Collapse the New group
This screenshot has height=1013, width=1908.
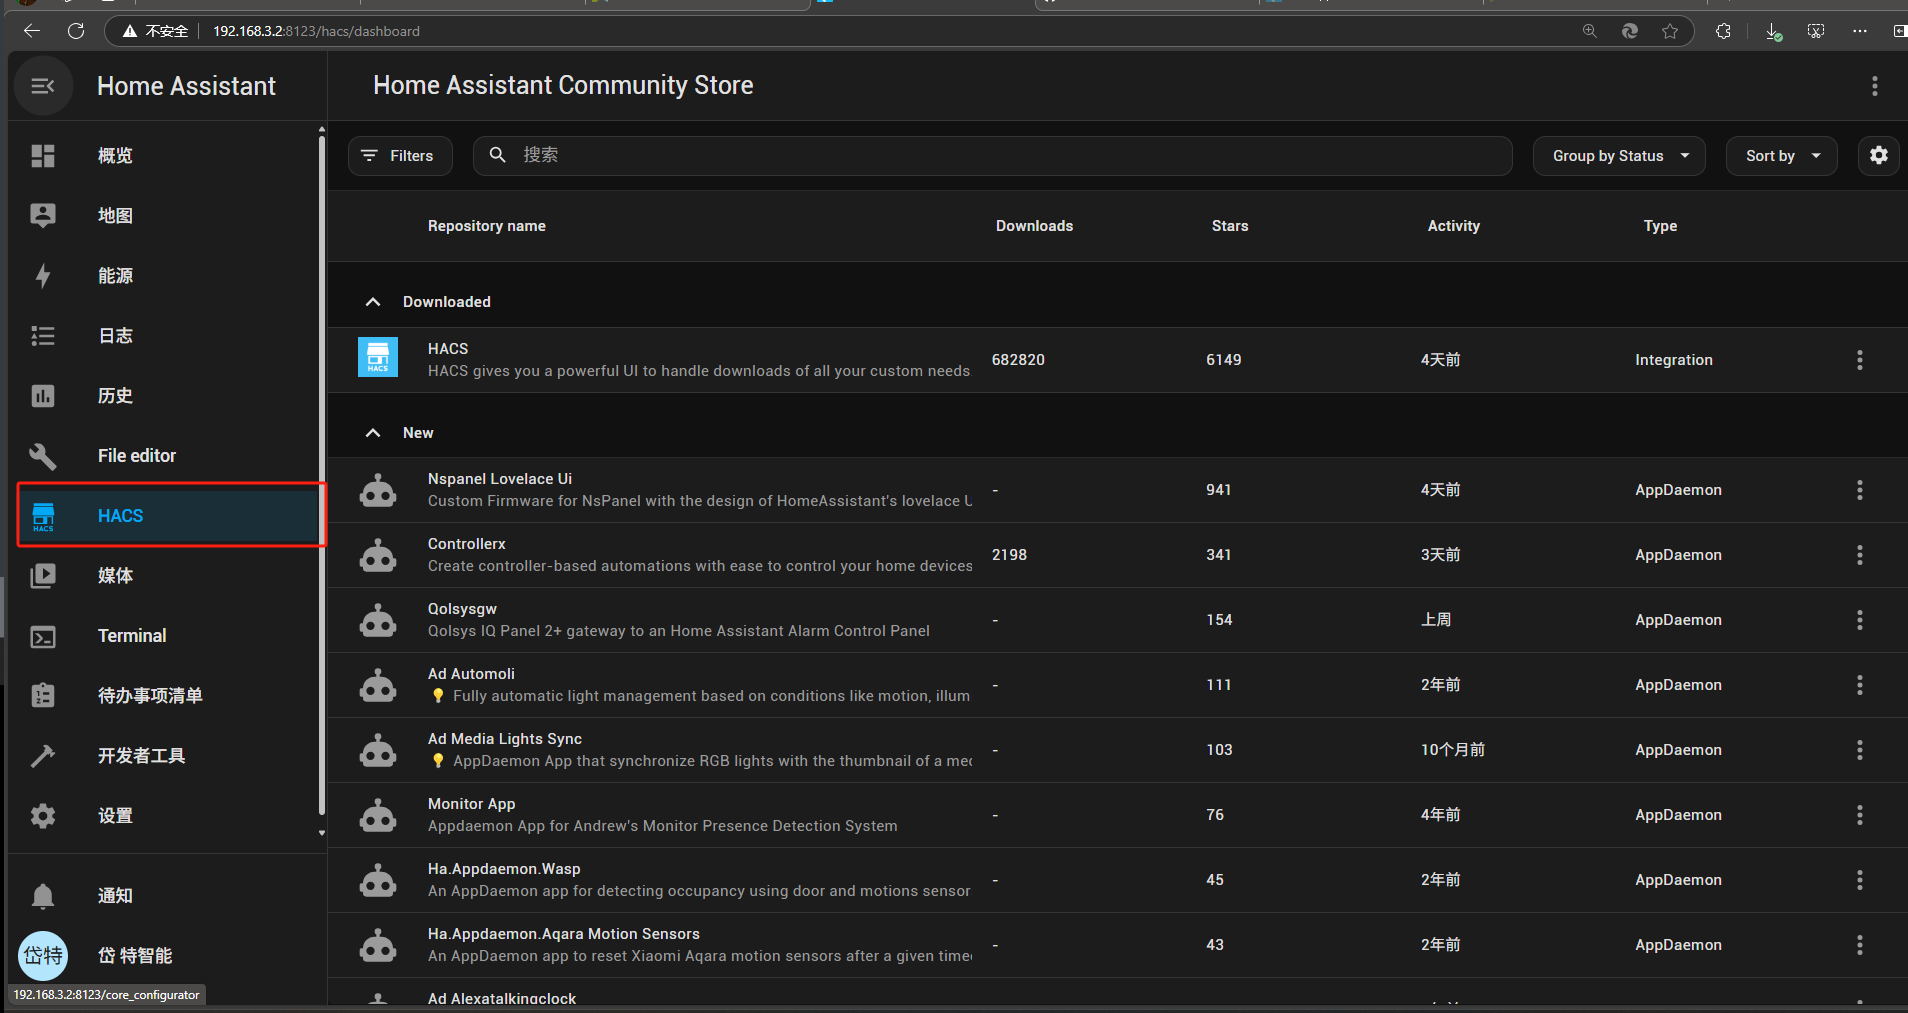tap(373, 433)
